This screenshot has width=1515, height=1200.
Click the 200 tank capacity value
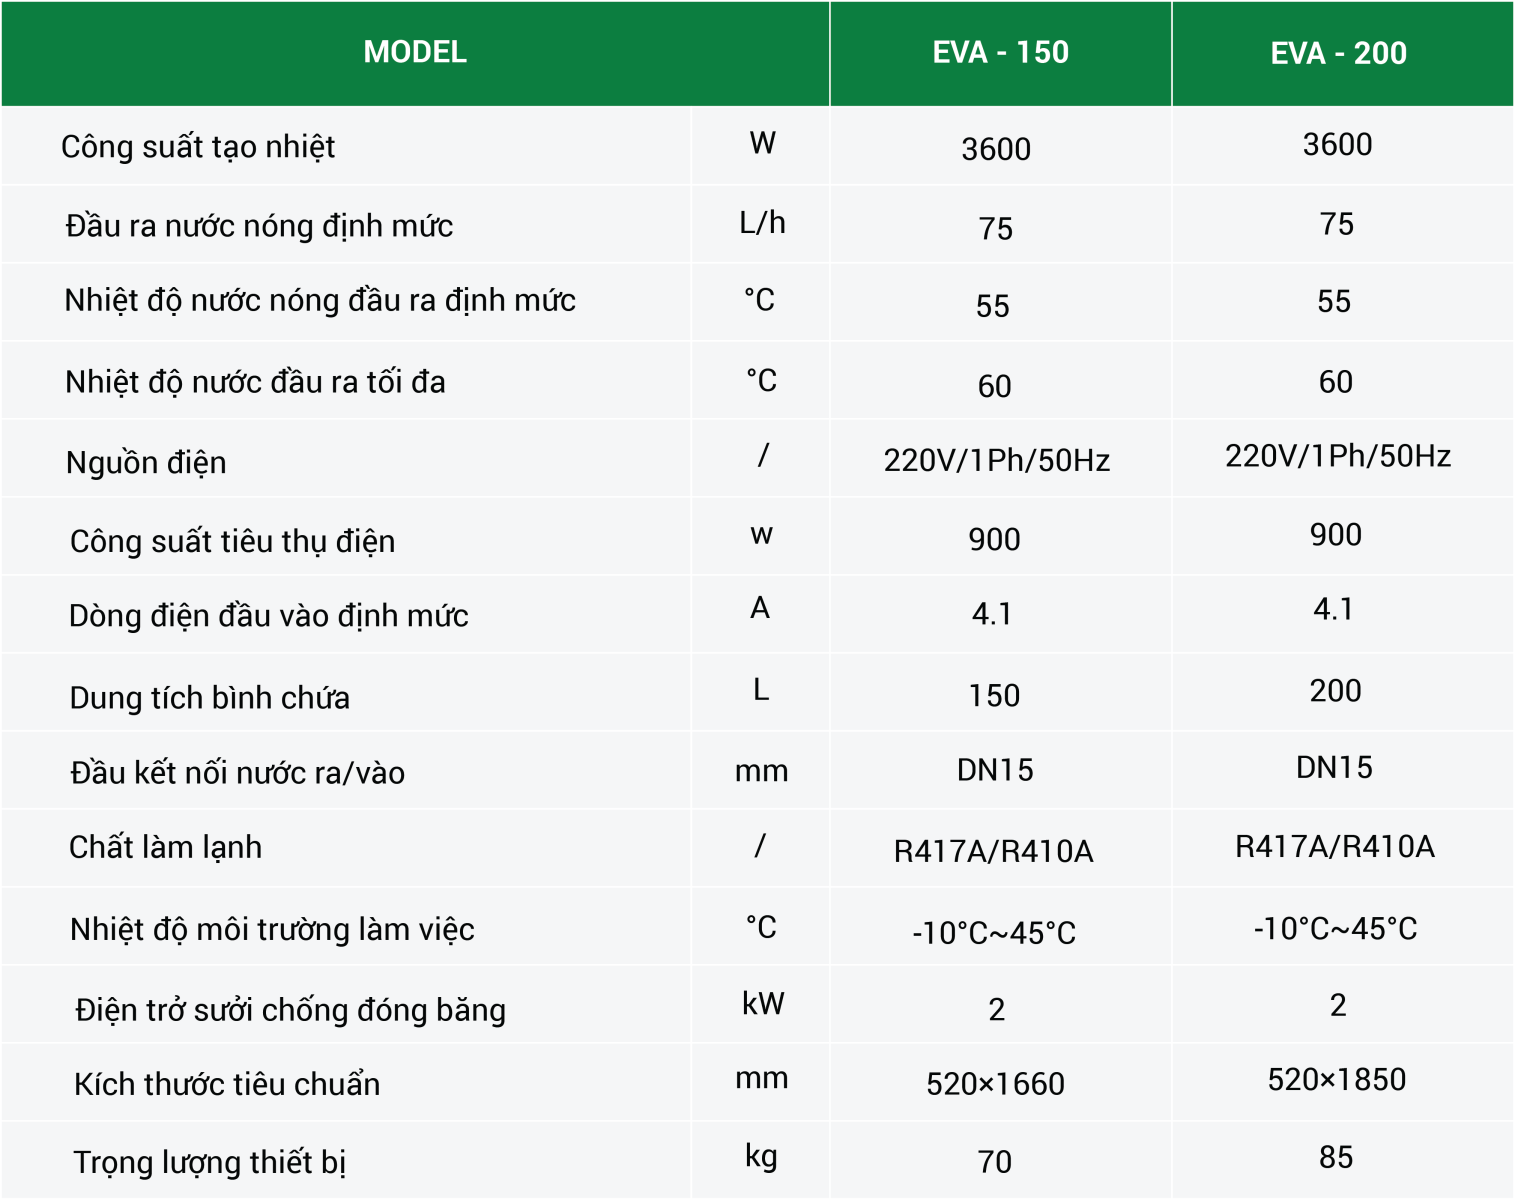coord(1335,691)
